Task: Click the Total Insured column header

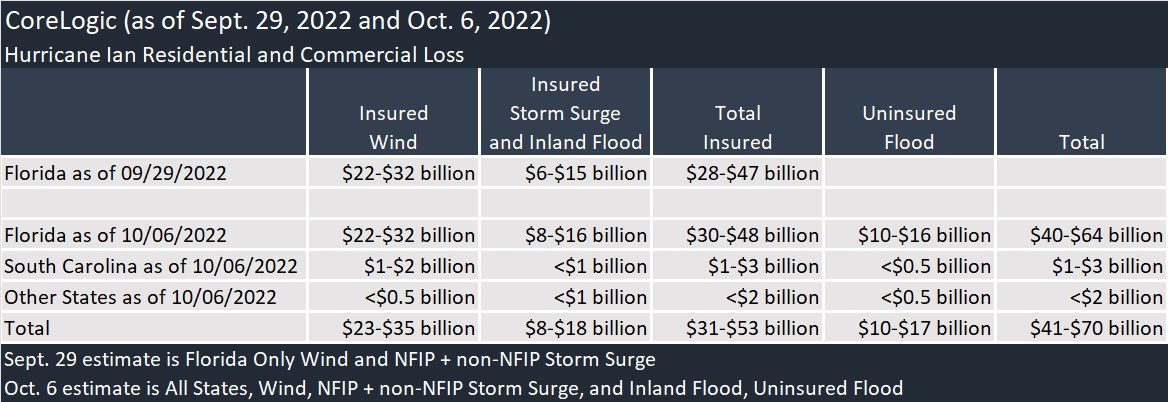Action: (x=737, y=127)
